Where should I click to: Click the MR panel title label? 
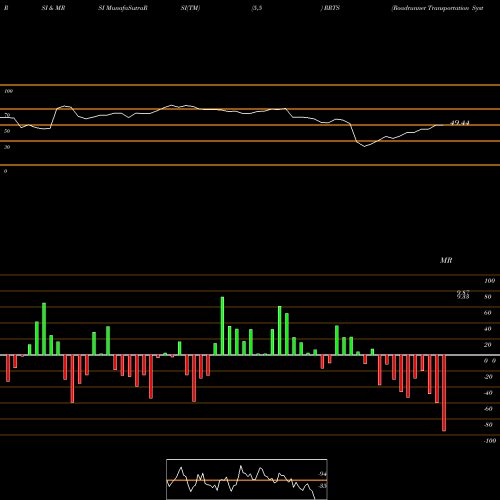point(446,260)
